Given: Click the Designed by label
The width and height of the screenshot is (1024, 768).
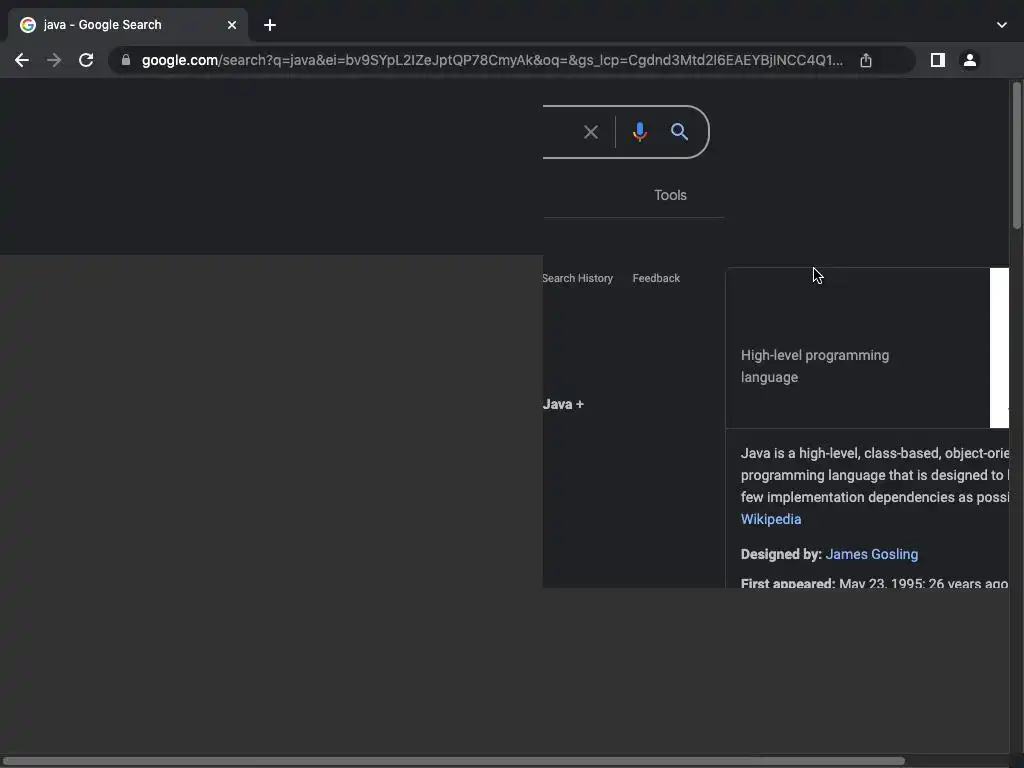Looking at the screenshot, I should (x=781, y=554).
